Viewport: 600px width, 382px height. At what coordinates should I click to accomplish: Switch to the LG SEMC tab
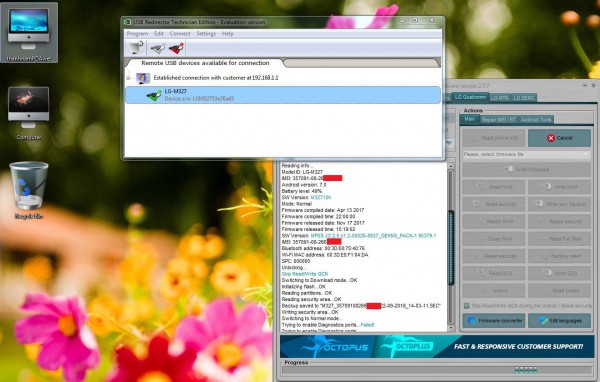pos(523,98)
